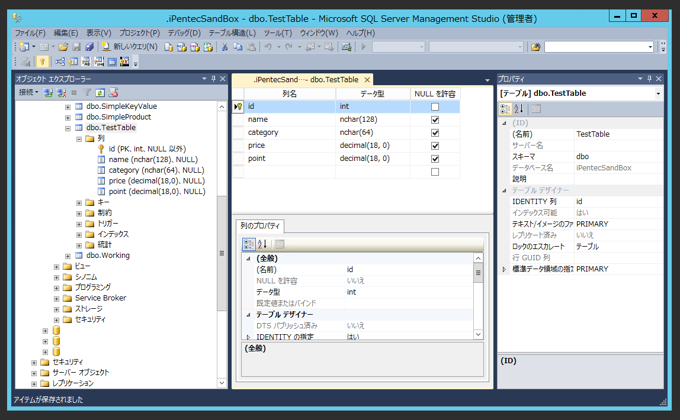The height and width of the screenshot is (420, 680).
Task: Click the category column name cell
Action: click(290, 133)
